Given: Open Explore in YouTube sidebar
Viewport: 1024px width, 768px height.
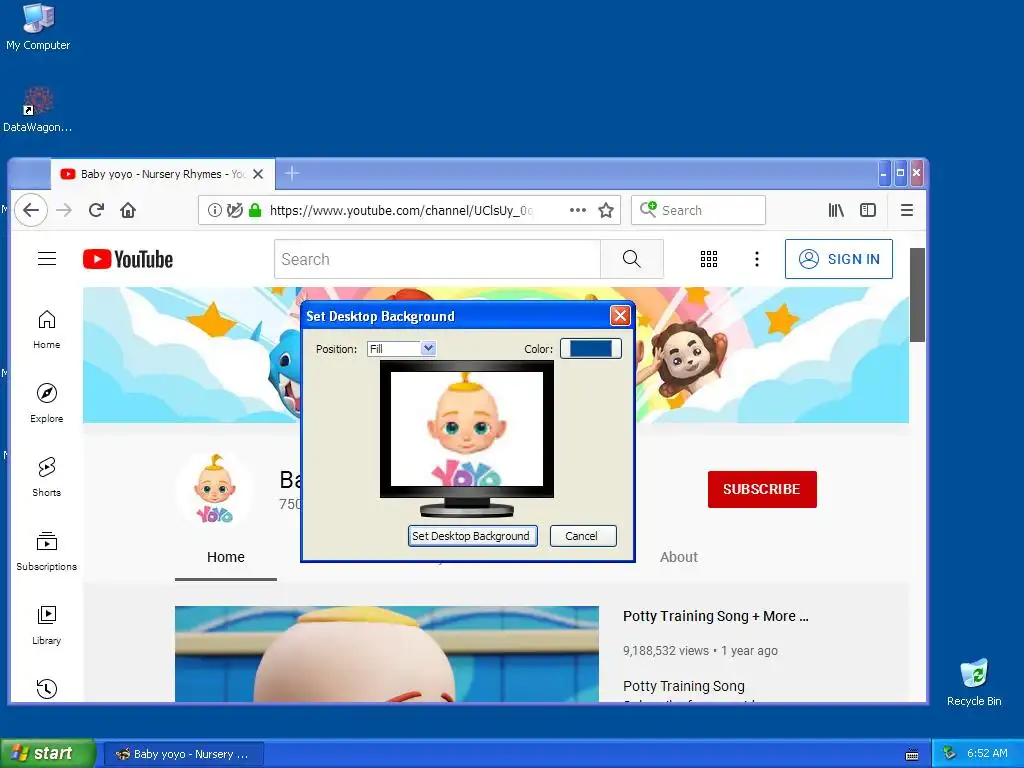Looking at the screenshot, I should tap(46, 404).
